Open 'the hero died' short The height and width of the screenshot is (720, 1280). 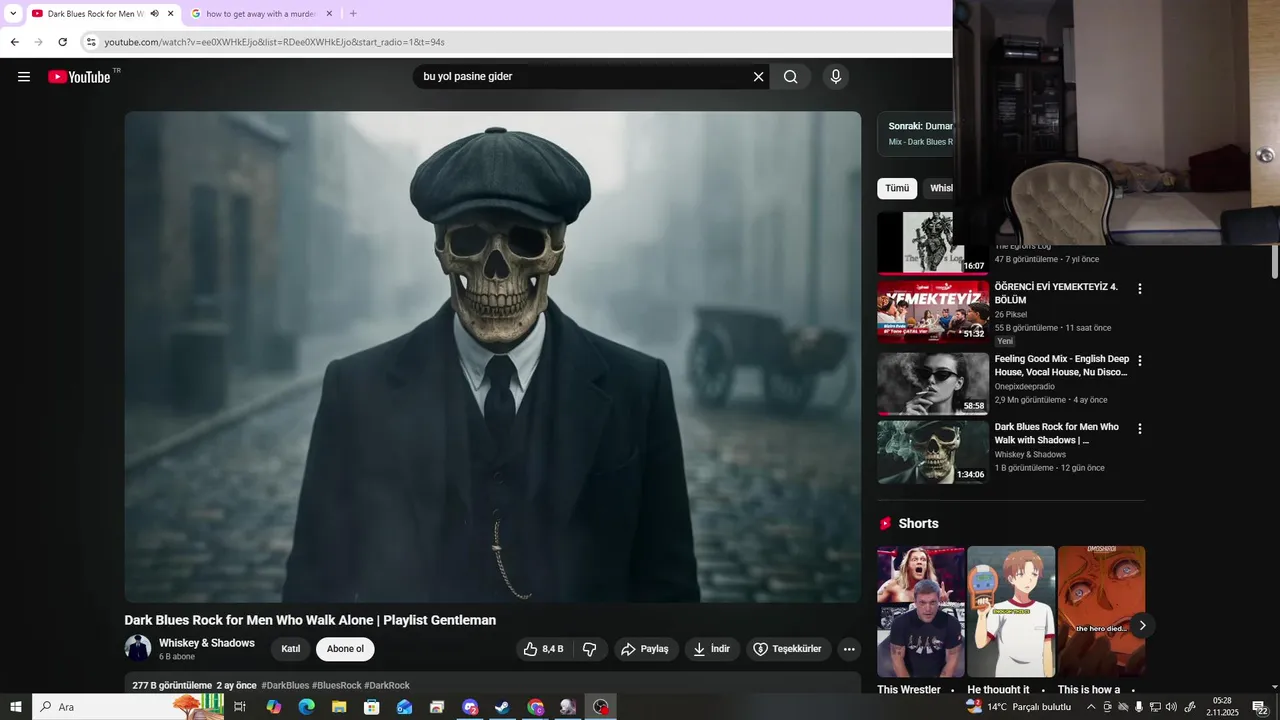[x=1101, y=611]
